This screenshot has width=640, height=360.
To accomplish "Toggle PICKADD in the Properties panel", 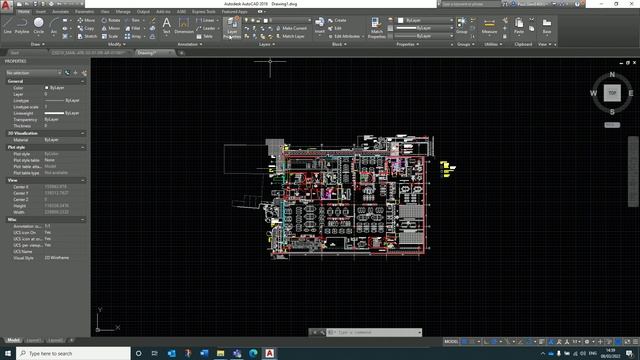I will coord(67,73).
